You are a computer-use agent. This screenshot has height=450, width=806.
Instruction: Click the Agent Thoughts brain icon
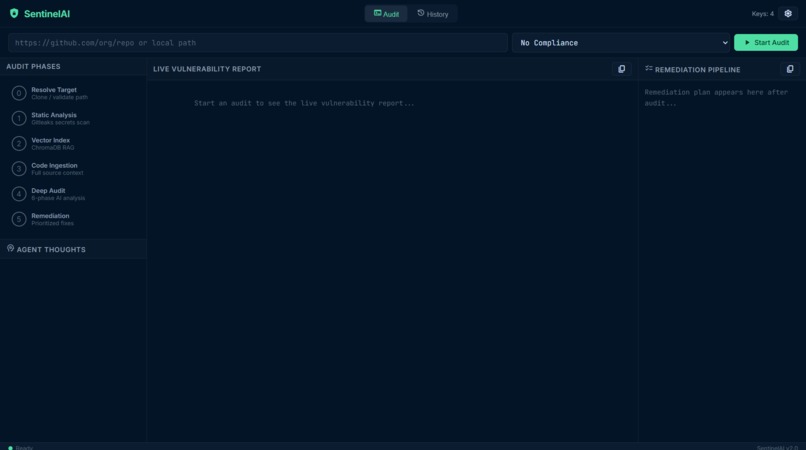tap(10, 248)
